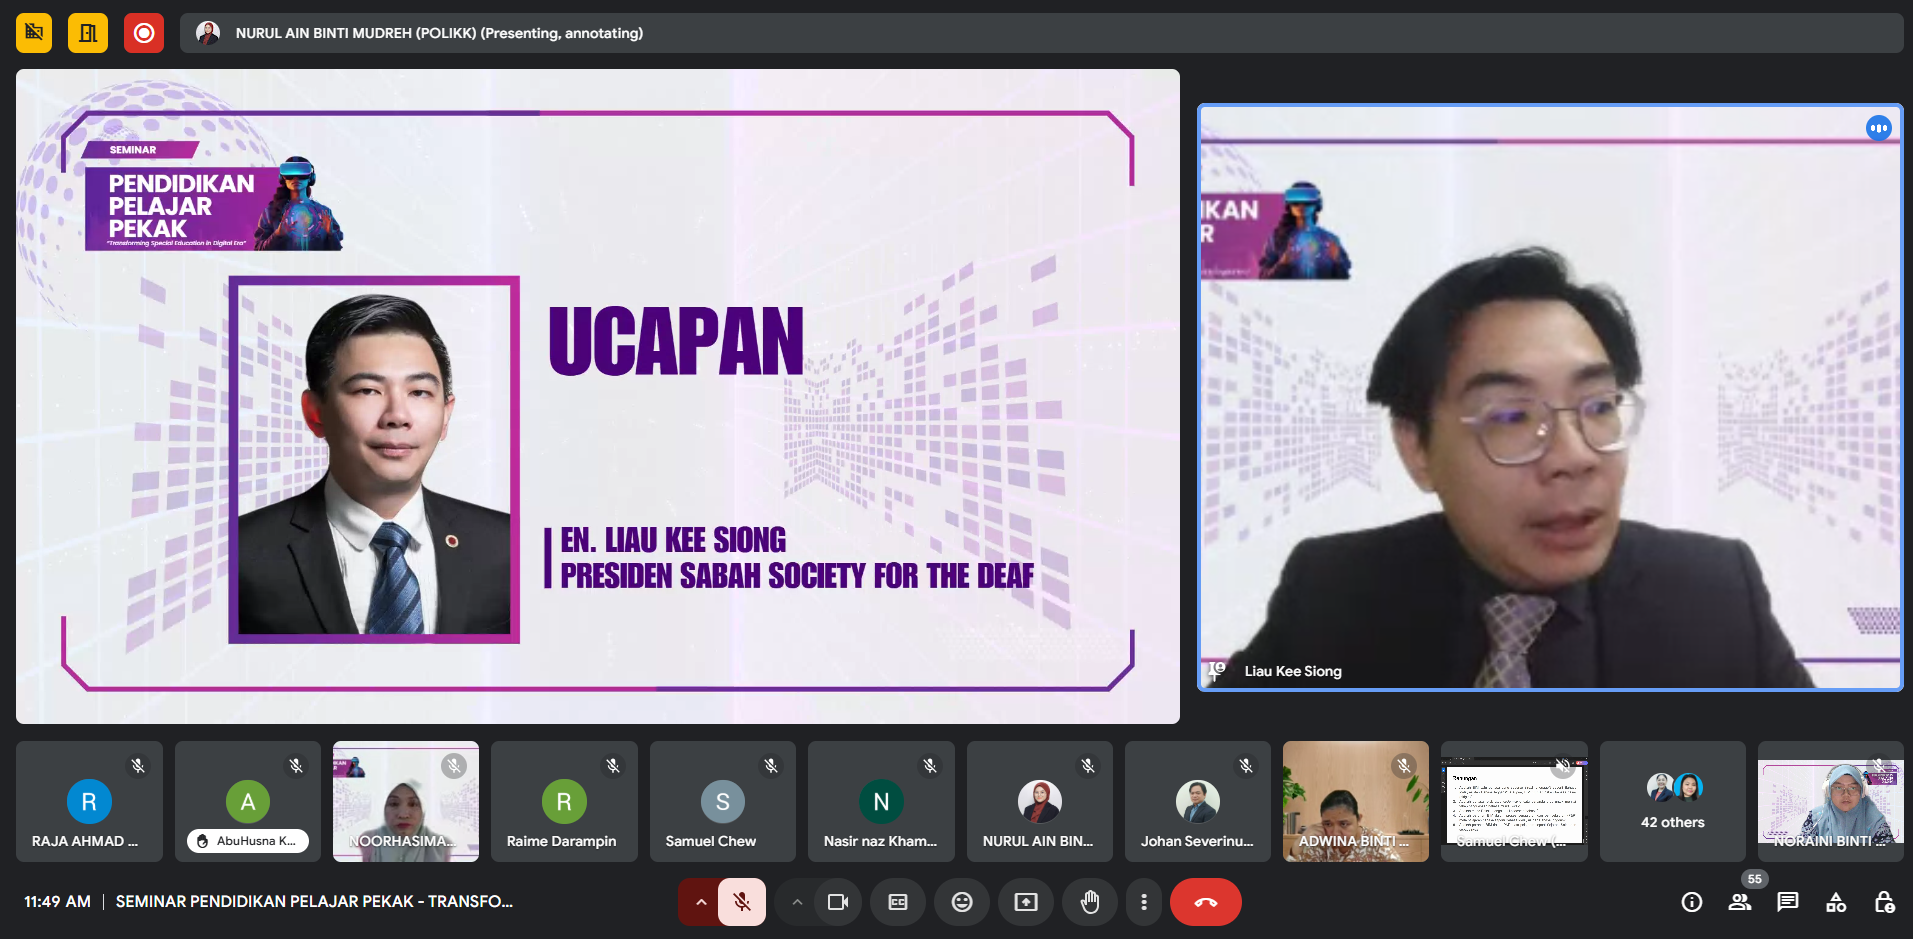Select the Raime Darampin participant tile
The image size is (1913, 939).
tap(563, 801)
